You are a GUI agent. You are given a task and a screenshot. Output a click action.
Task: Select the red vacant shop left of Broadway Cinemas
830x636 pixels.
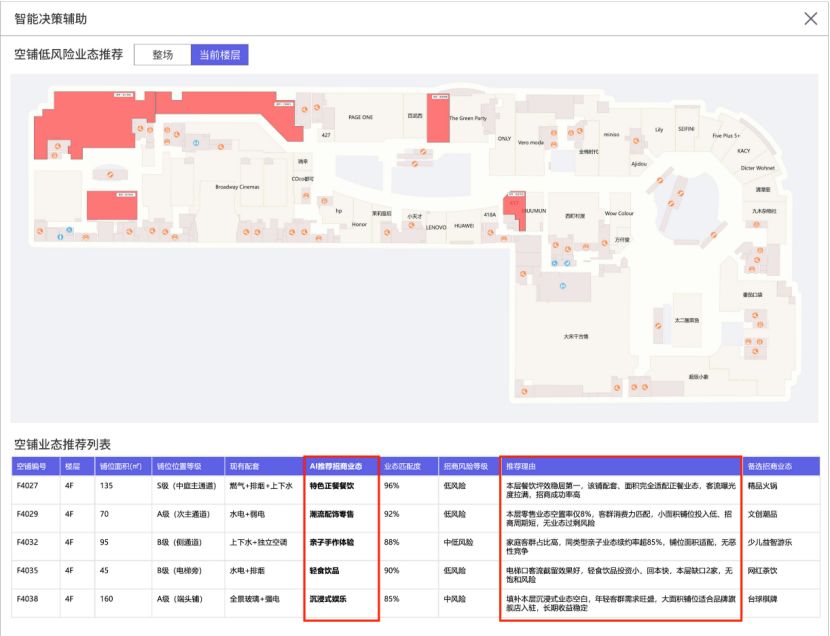pos(111,204)
